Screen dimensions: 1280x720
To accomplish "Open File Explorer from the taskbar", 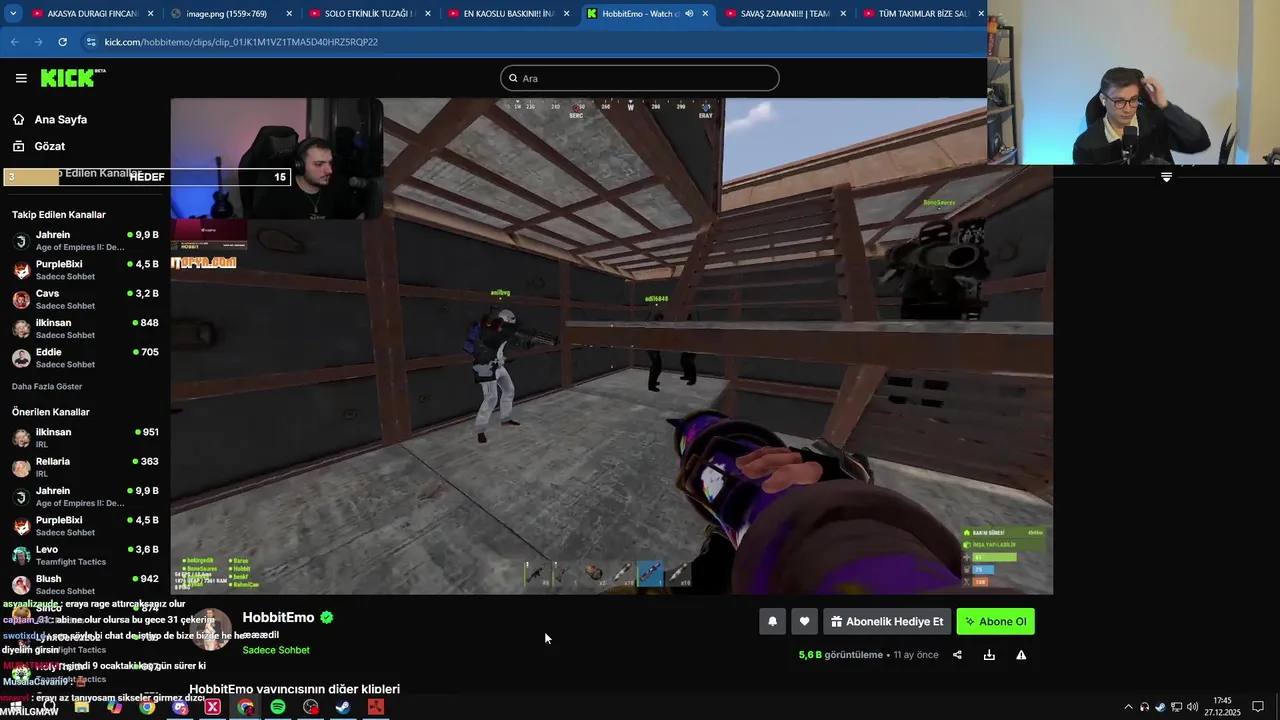I will tap(82, 707).
